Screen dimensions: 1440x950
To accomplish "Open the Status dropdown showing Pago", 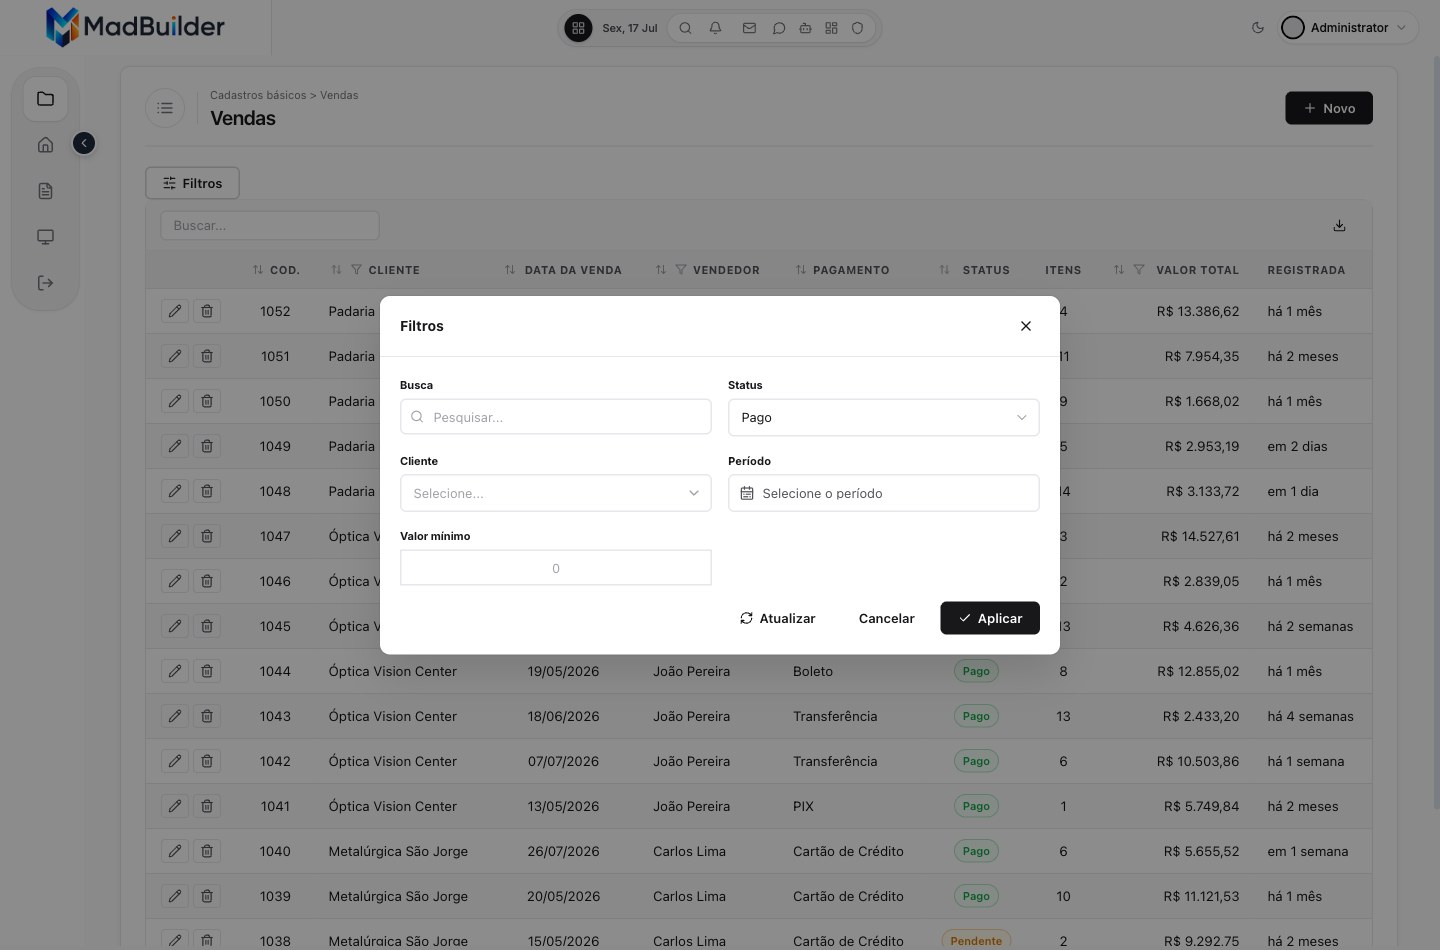I will [x=883, y=417].
